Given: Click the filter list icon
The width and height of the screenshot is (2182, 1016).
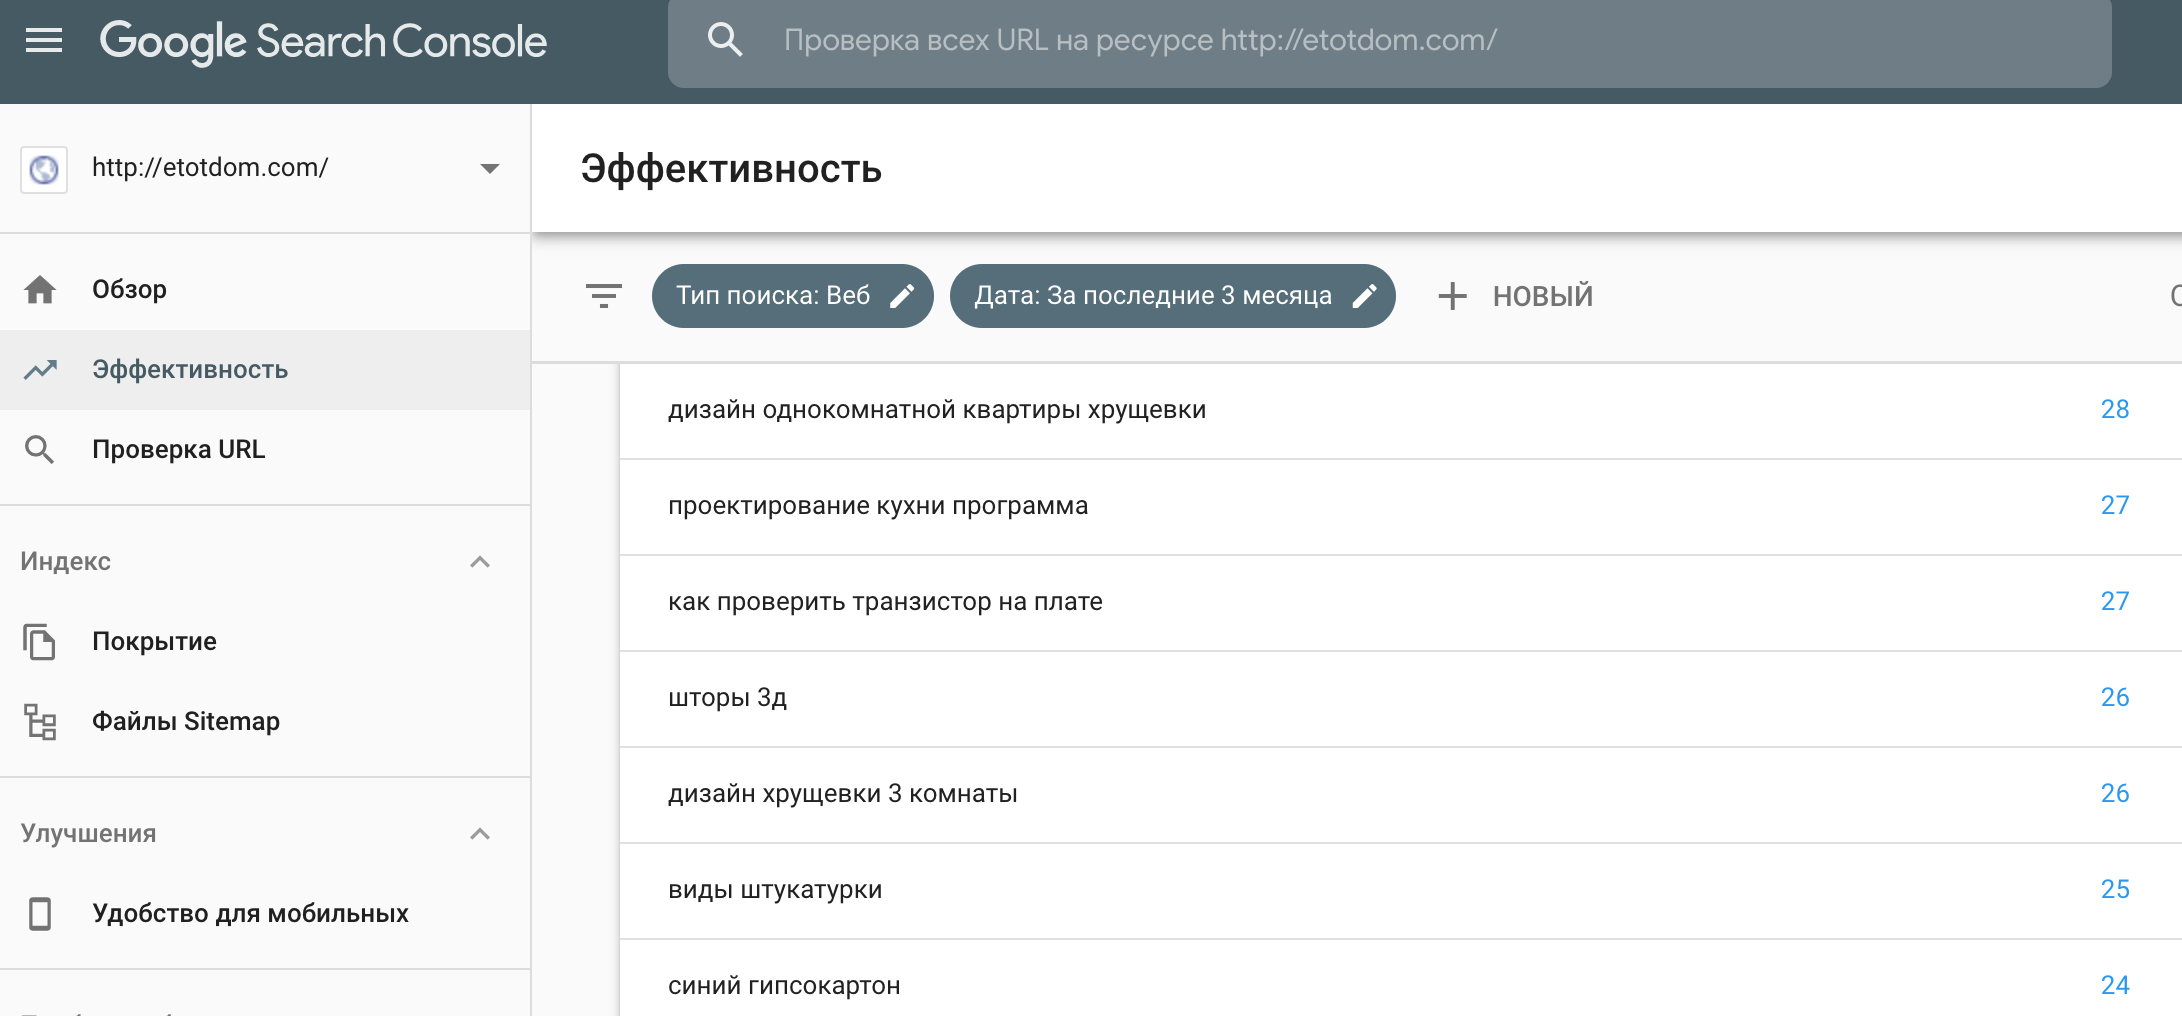Looking at the screenshot, I should click(x=603, y=296).
